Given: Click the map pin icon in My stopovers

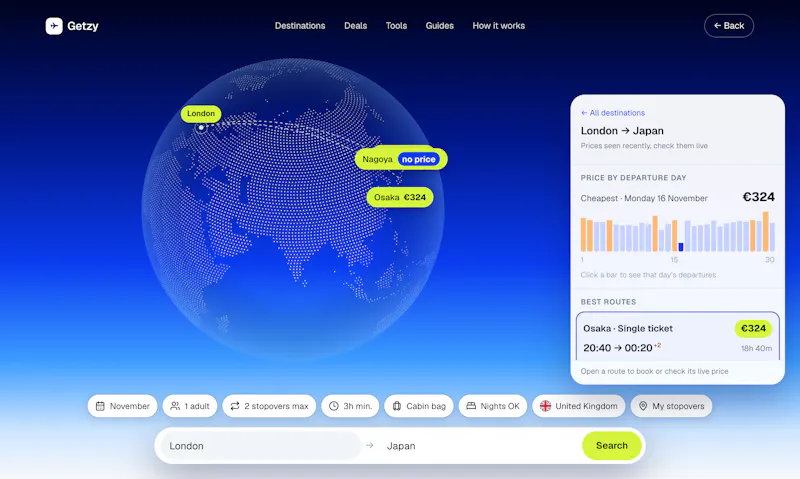Looking at the screenshot, I should (643, 406).
